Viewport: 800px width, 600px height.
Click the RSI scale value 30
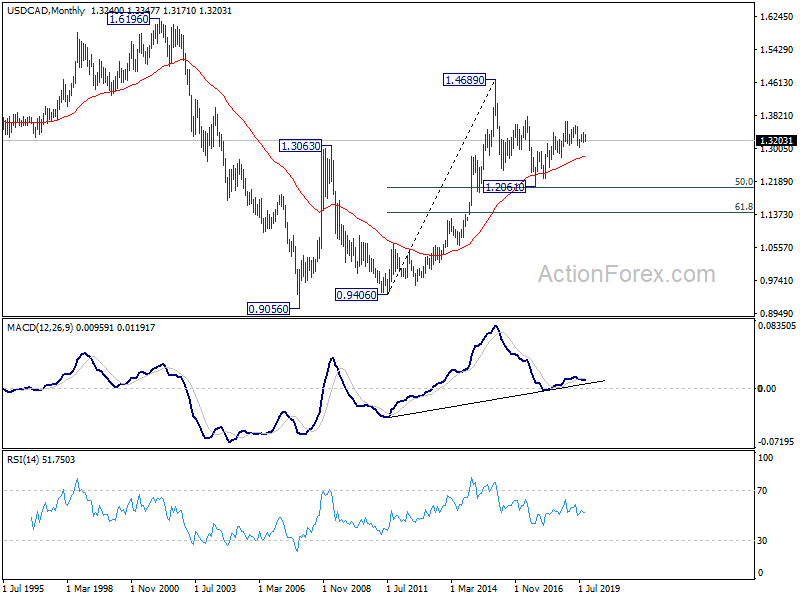[x=762, y=540]
